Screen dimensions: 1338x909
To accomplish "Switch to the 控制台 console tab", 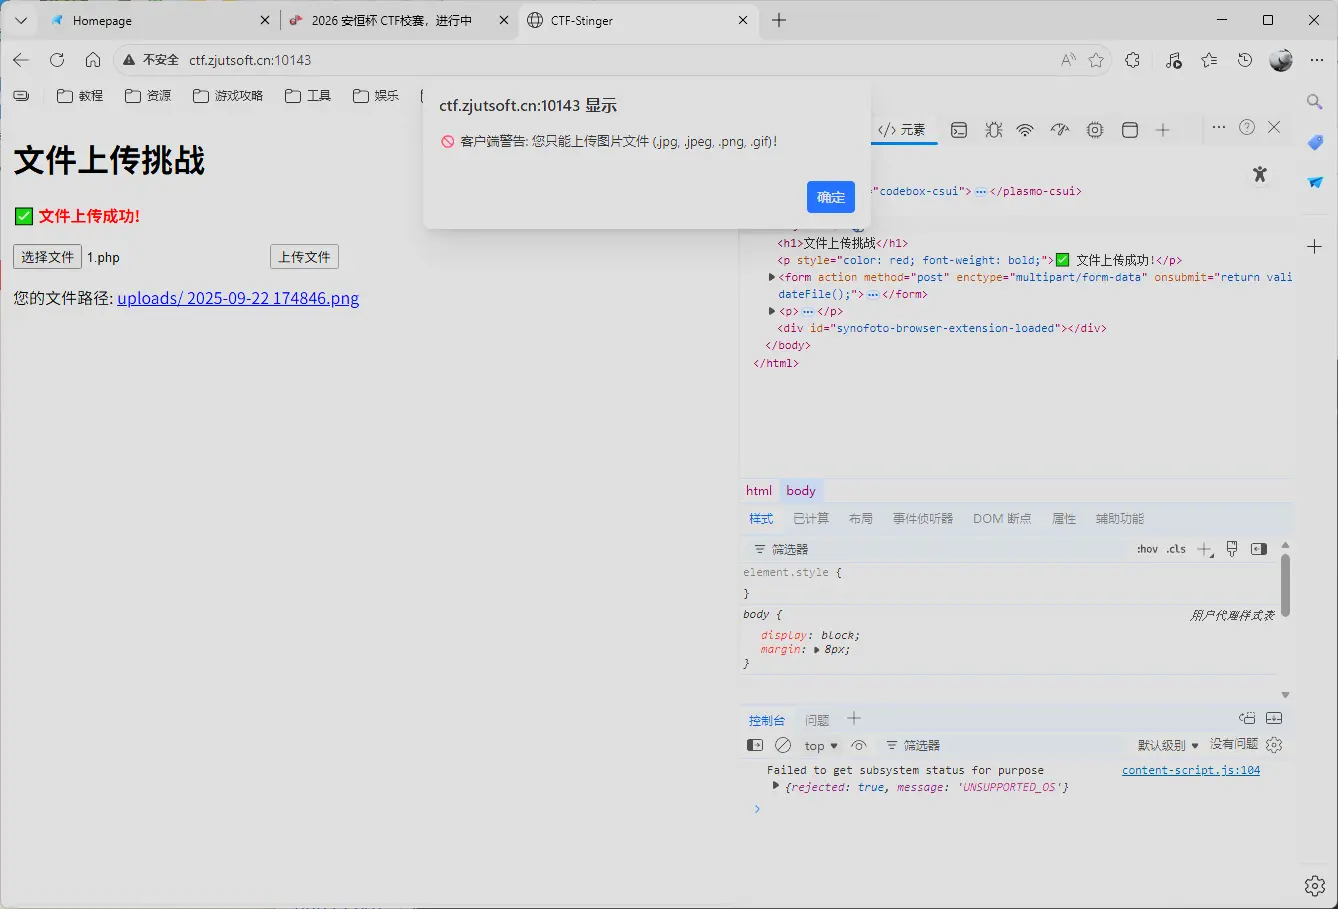I will coord(767,719).
